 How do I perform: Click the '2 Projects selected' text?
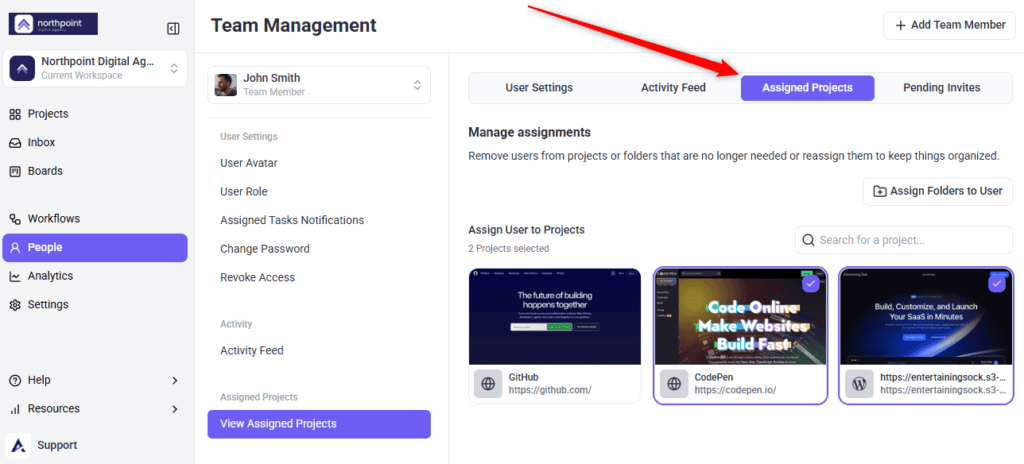pos(509,249)
